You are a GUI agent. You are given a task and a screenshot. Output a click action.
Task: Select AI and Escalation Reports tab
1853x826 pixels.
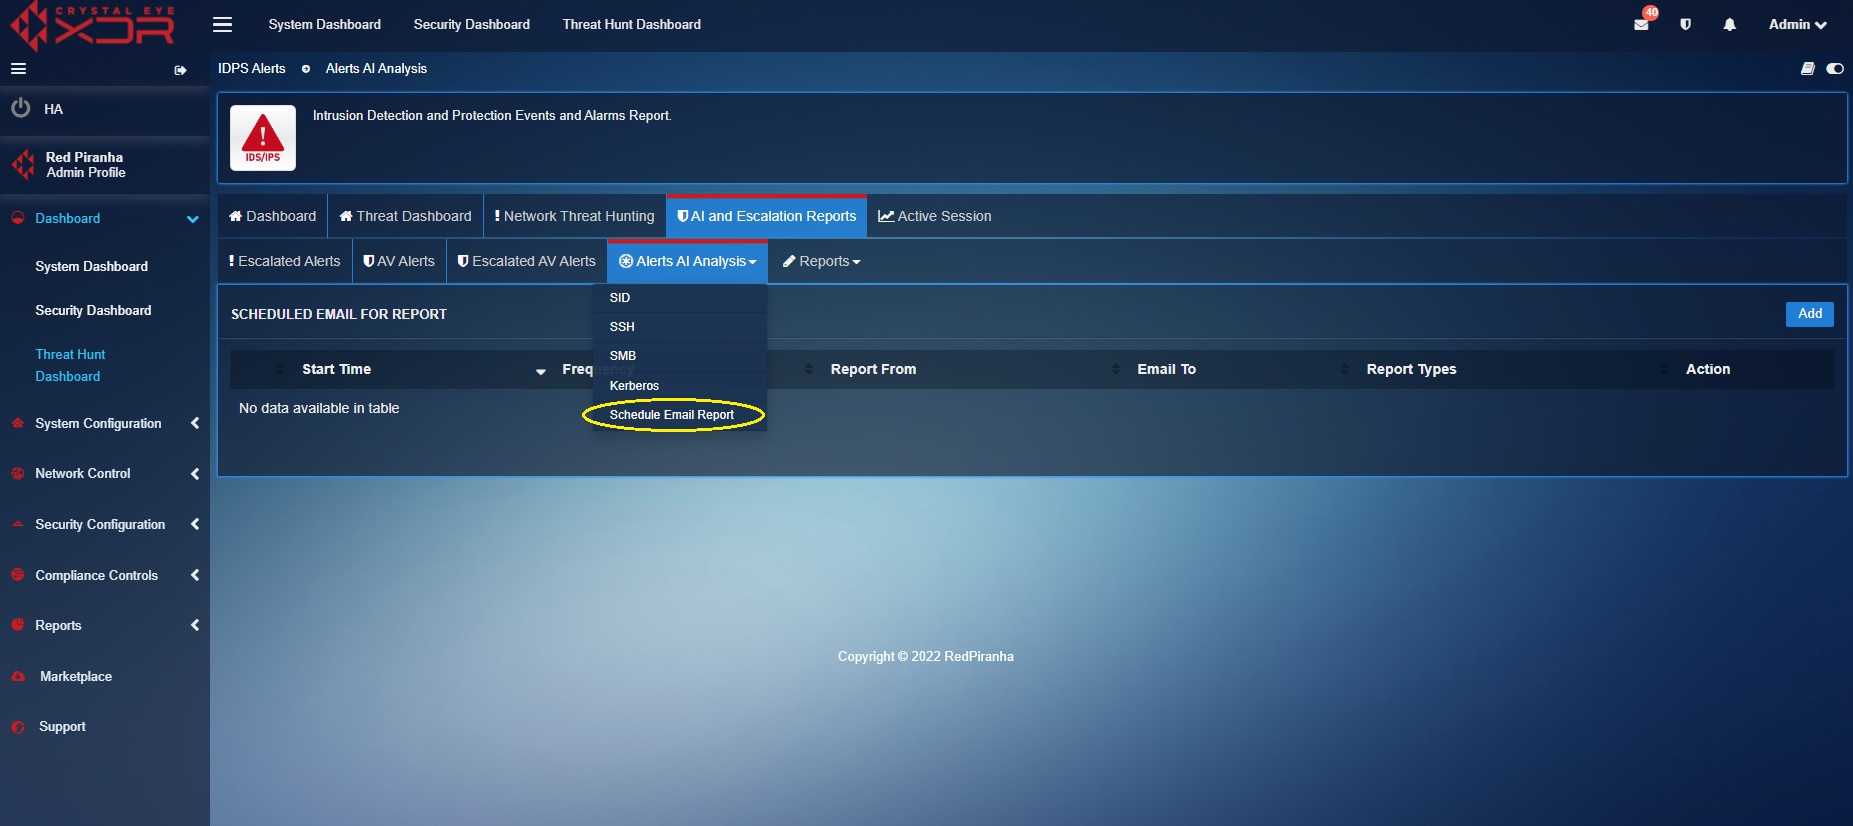pos(766,216)
